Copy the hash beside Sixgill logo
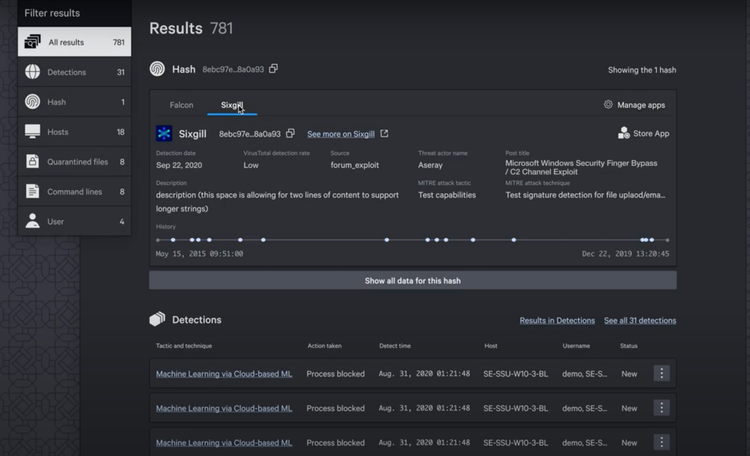 291,133
